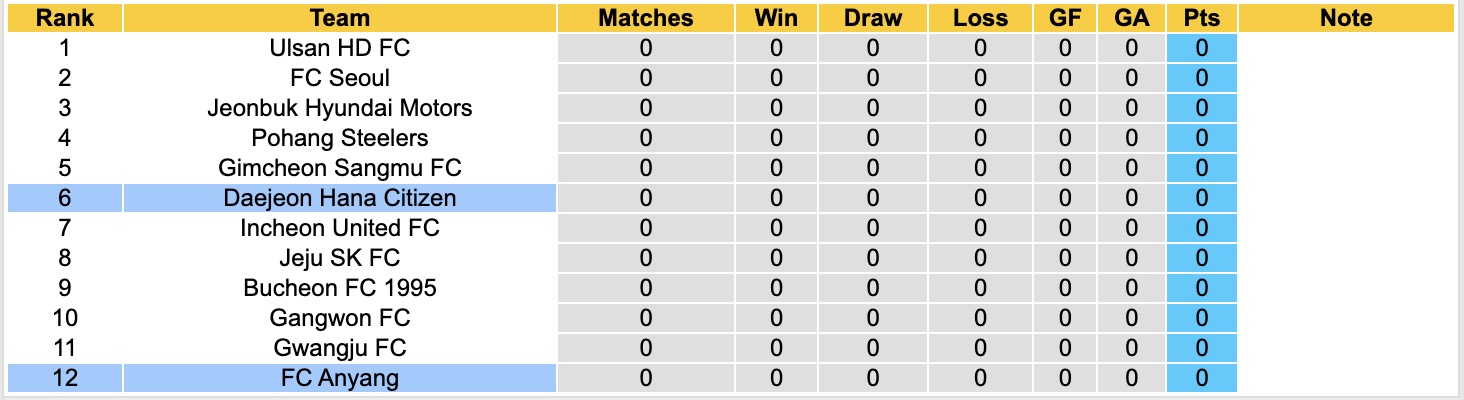Click the highlighted FC Anyang row

point(340,378)
